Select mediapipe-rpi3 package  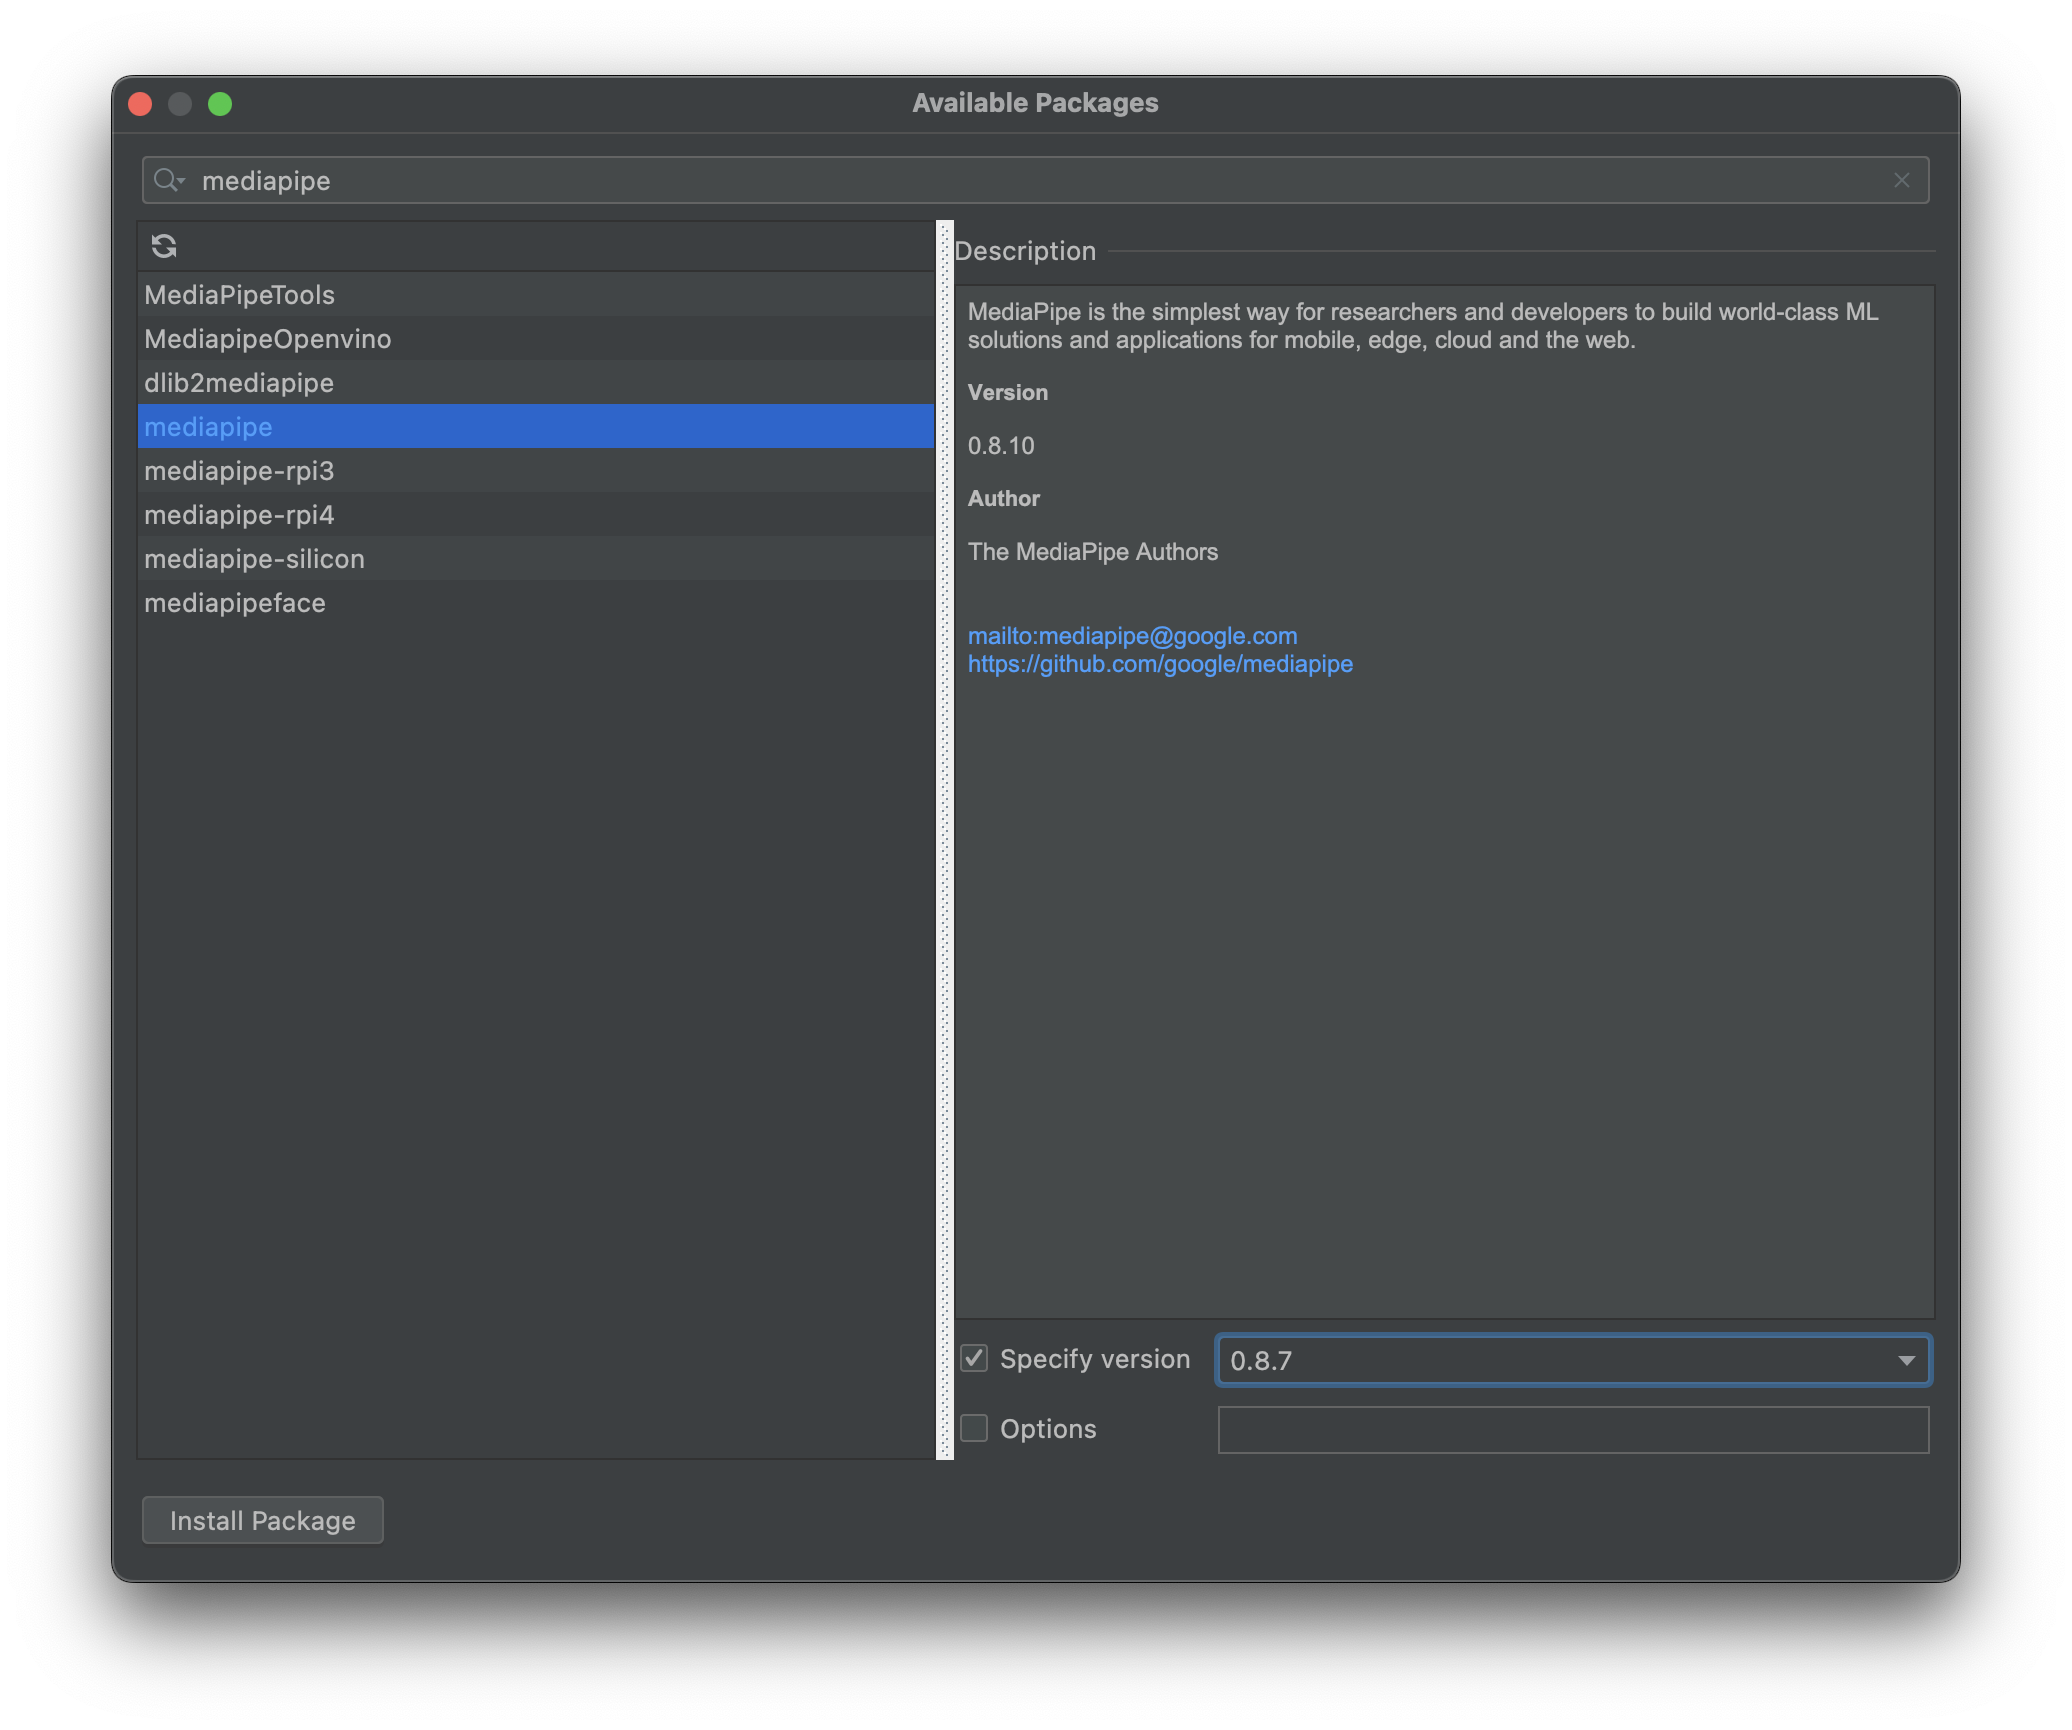239,471
